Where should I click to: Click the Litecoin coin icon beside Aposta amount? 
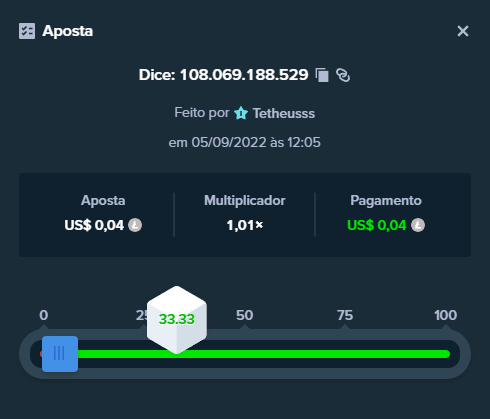(135, 225)
